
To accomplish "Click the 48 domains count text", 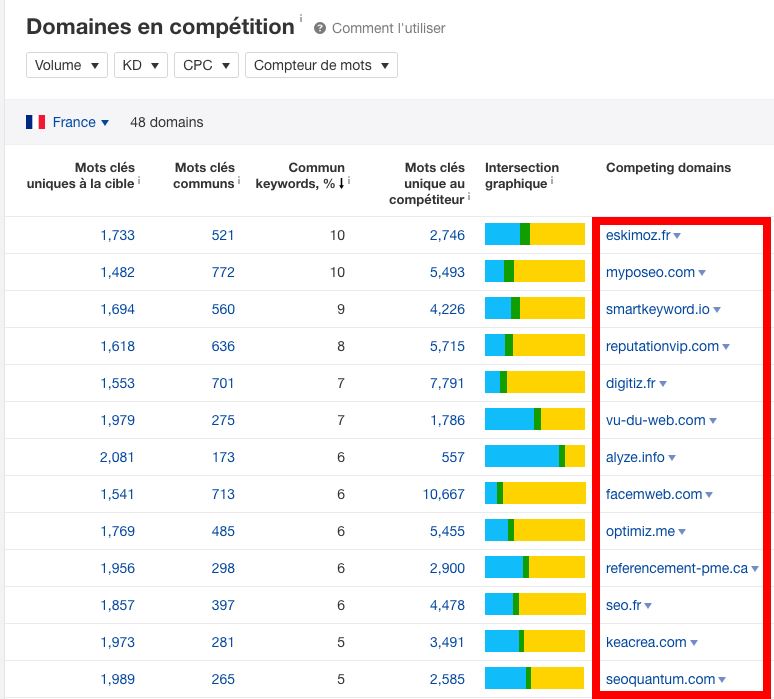I will coord(166,122).
